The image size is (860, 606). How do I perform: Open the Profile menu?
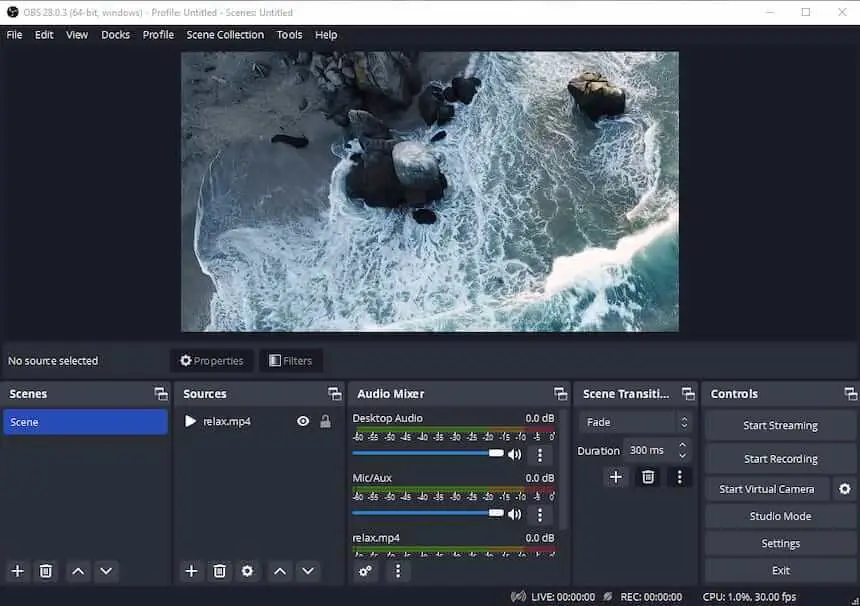pos(158,35)
